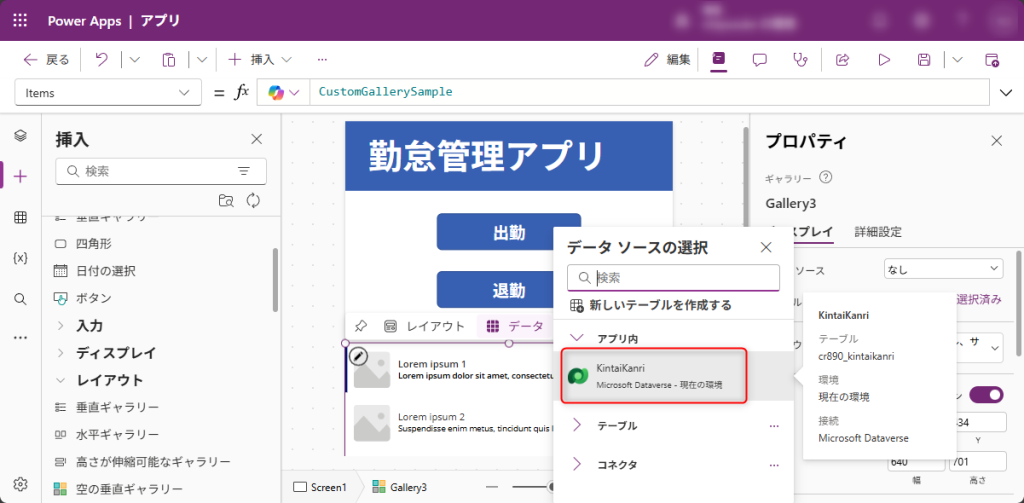
Task: Open the data source なし dropdown
Action: click(x=943, y=268)
